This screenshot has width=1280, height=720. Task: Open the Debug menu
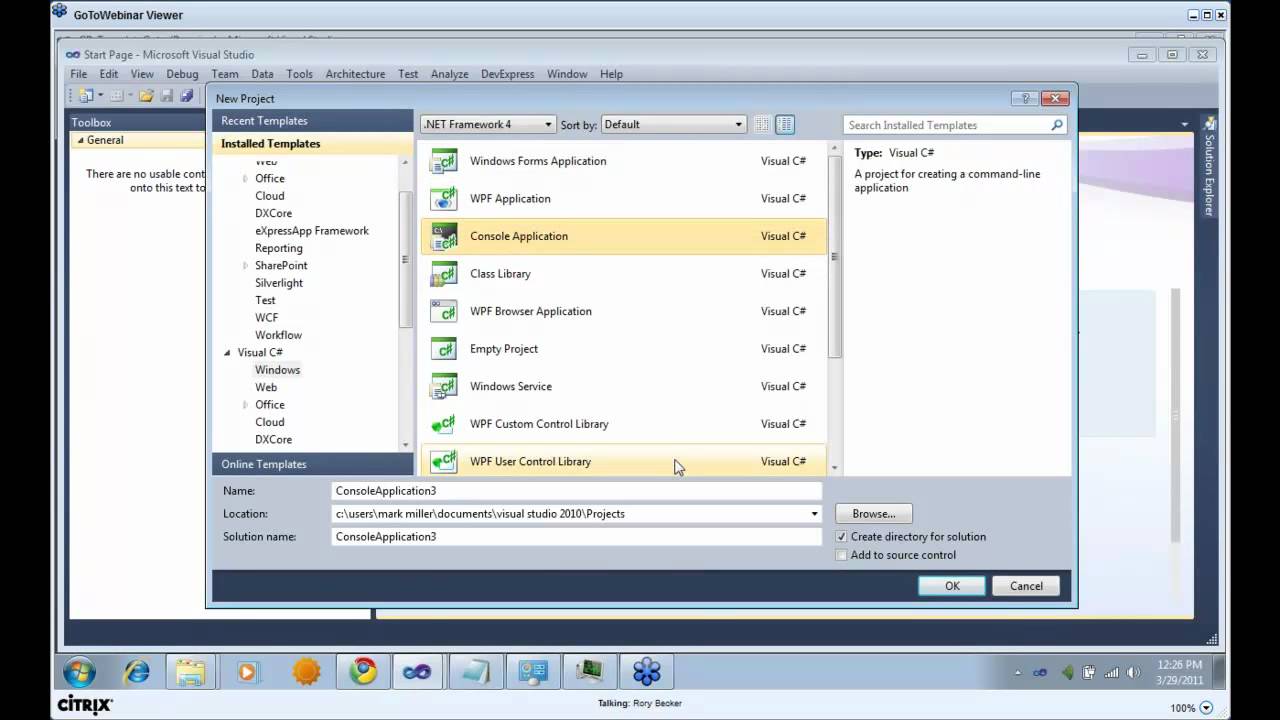point(182,74)
